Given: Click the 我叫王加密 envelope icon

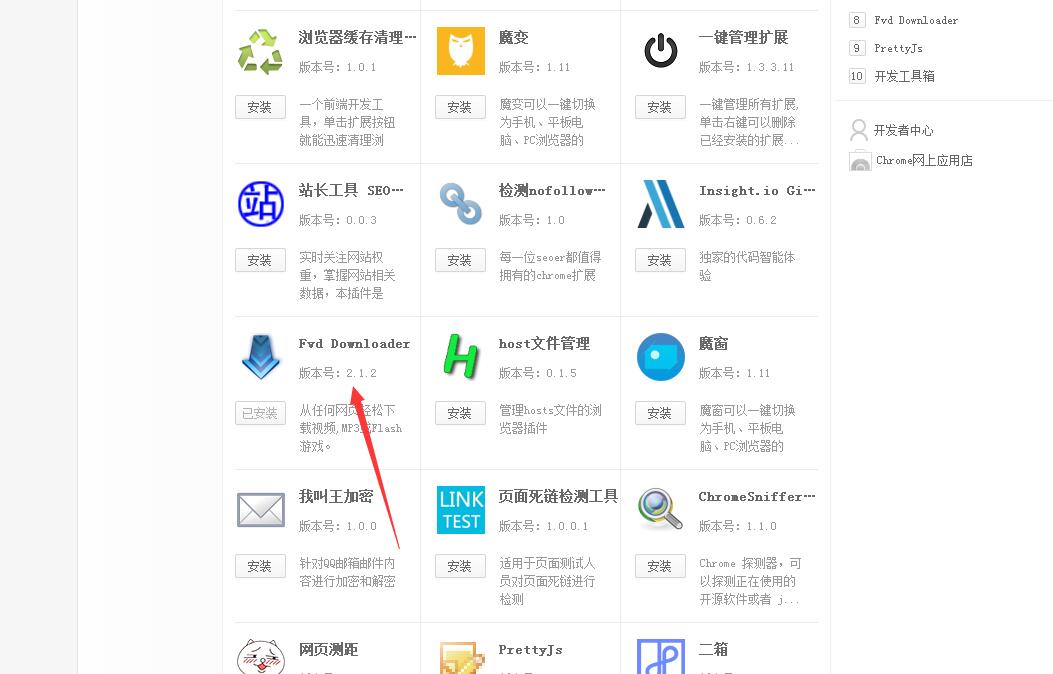Looking at the screenshot, I should pyautogui.click(x=260, y=509).
